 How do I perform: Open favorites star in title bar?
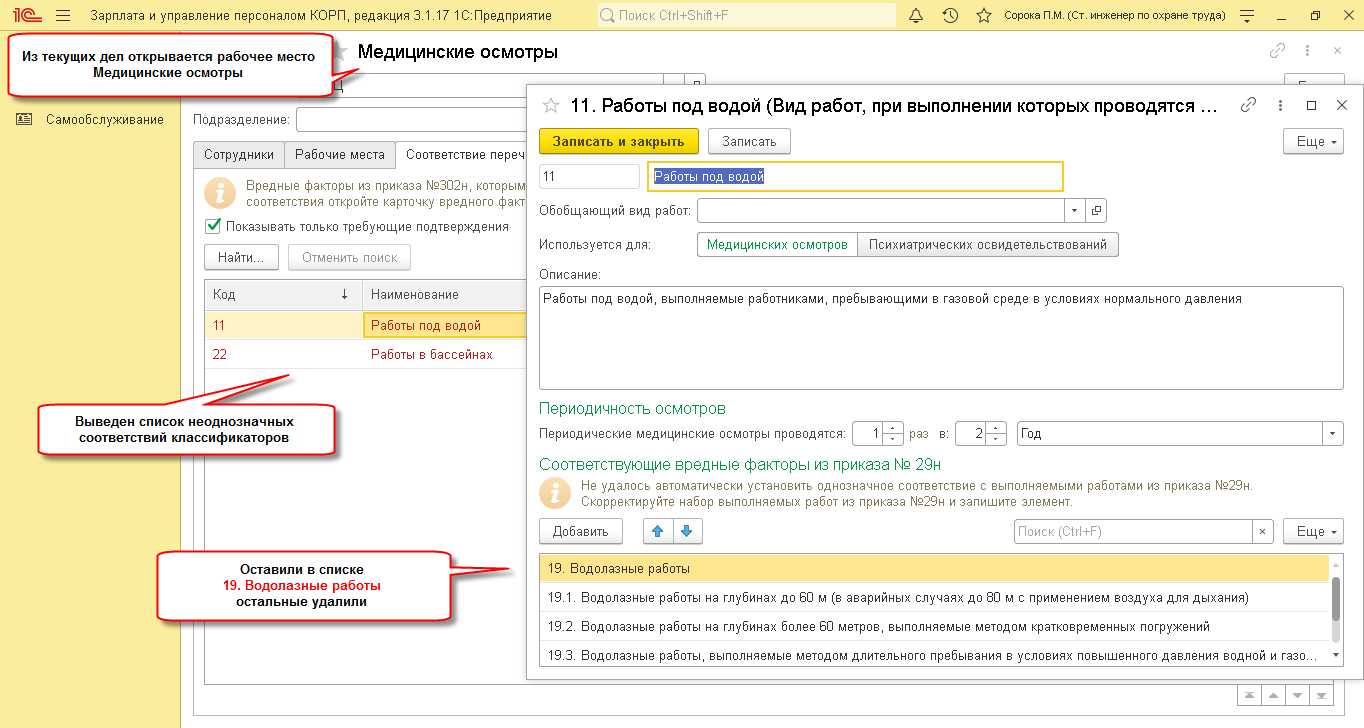984,16
